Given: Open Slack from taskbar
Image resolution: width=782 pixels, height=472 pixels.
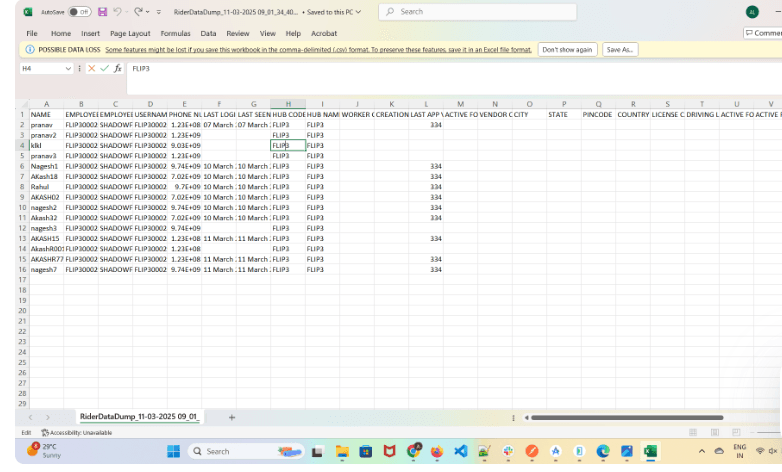Looking at the screenshot, I should click(508, 451).
